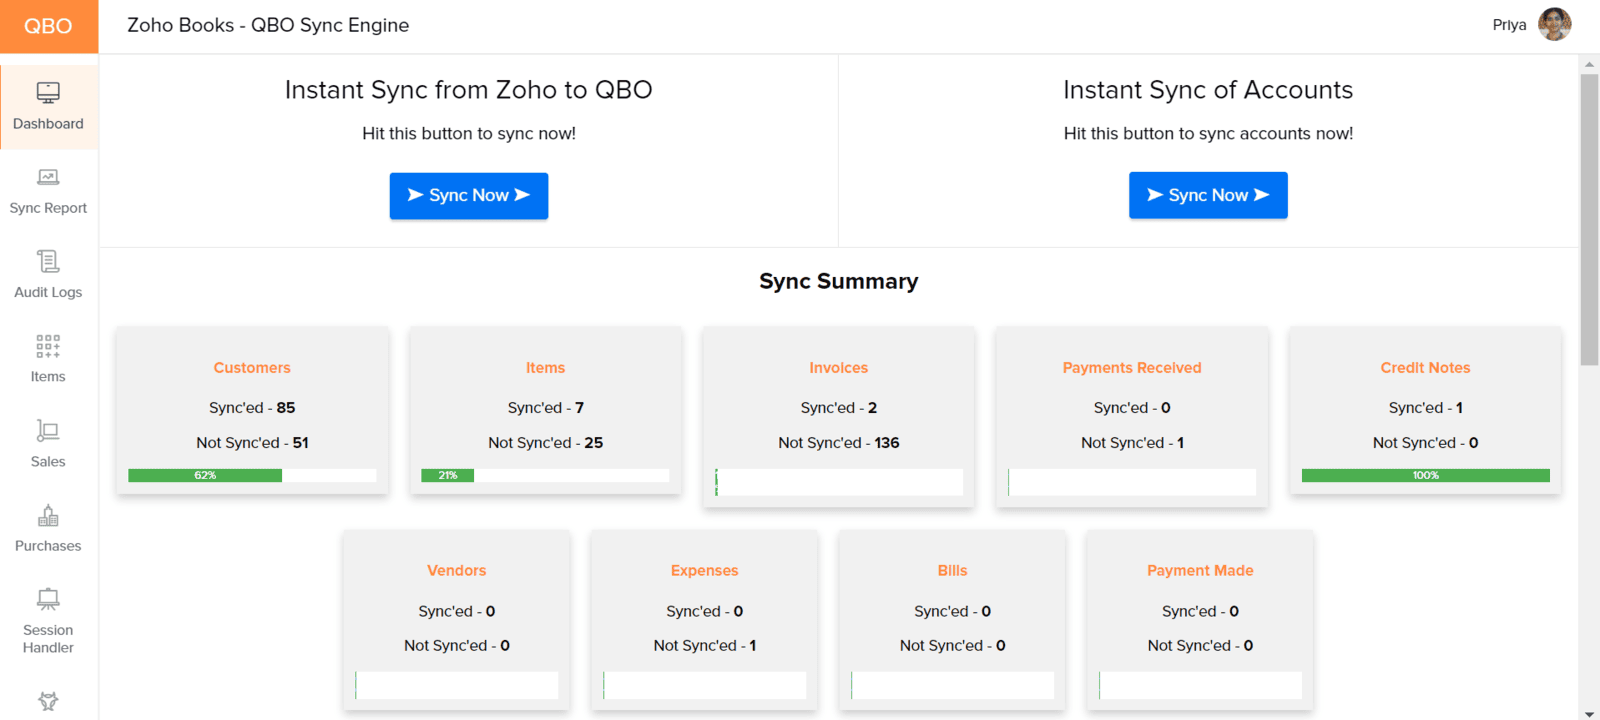Viewport: 1600px width, 720px height.
Task: Click the Items 21% progress bar
Action: [546, 476]
